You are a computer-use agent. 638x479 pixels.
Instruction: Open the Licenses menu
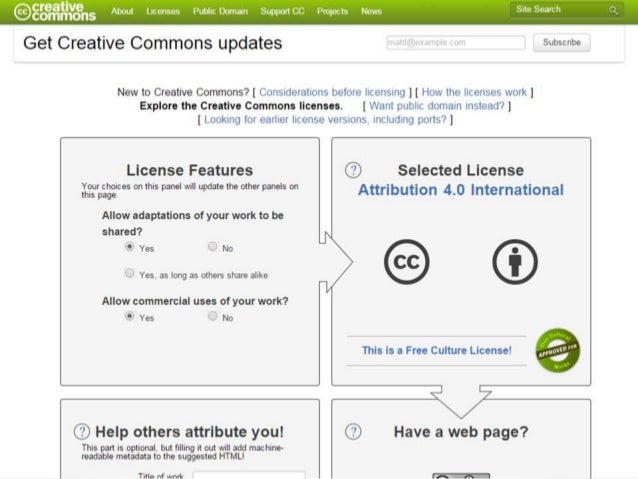pyautogui.click(x=163, y=11)
